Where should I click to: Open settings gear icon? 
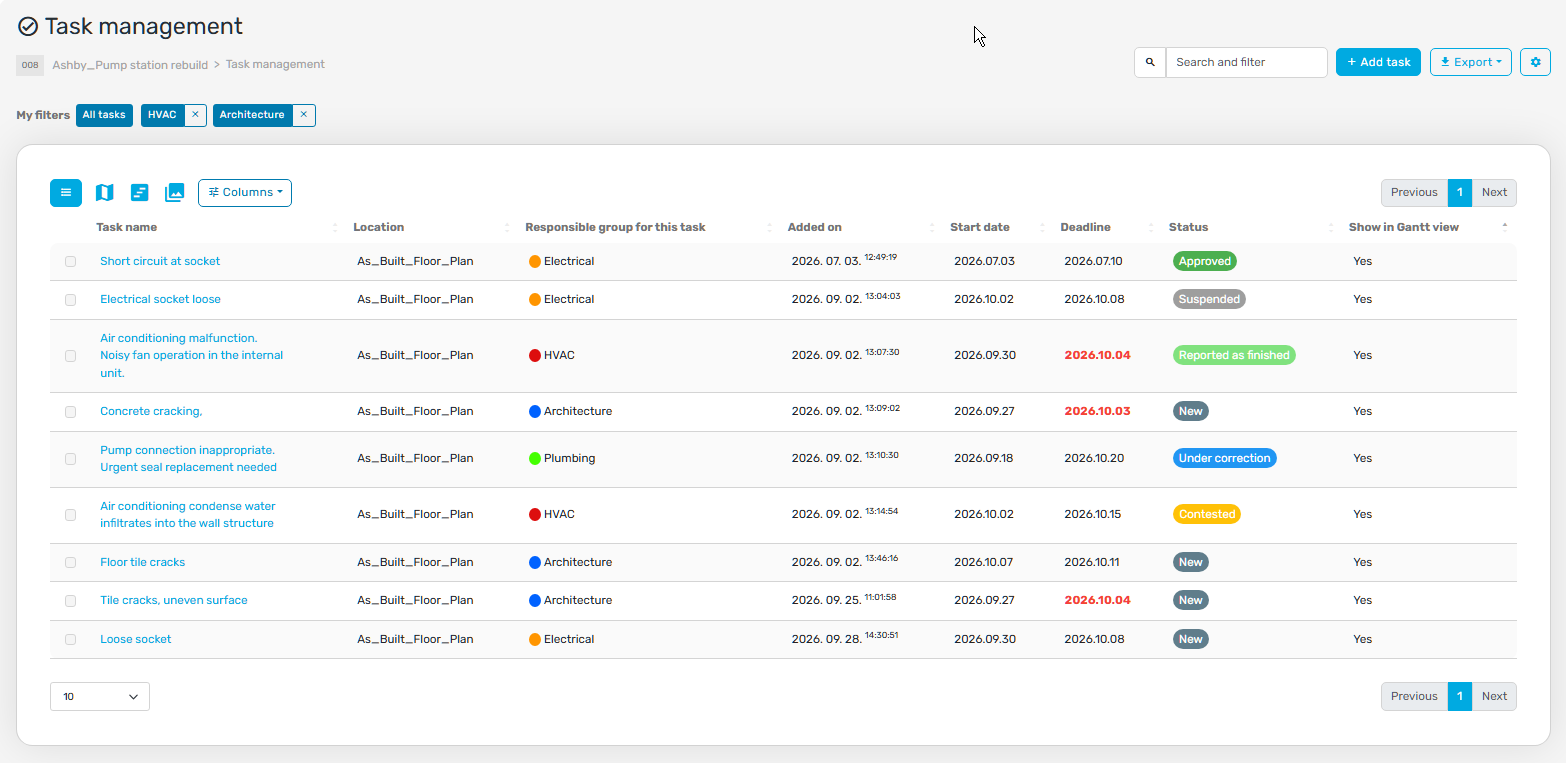point(1535,62)
